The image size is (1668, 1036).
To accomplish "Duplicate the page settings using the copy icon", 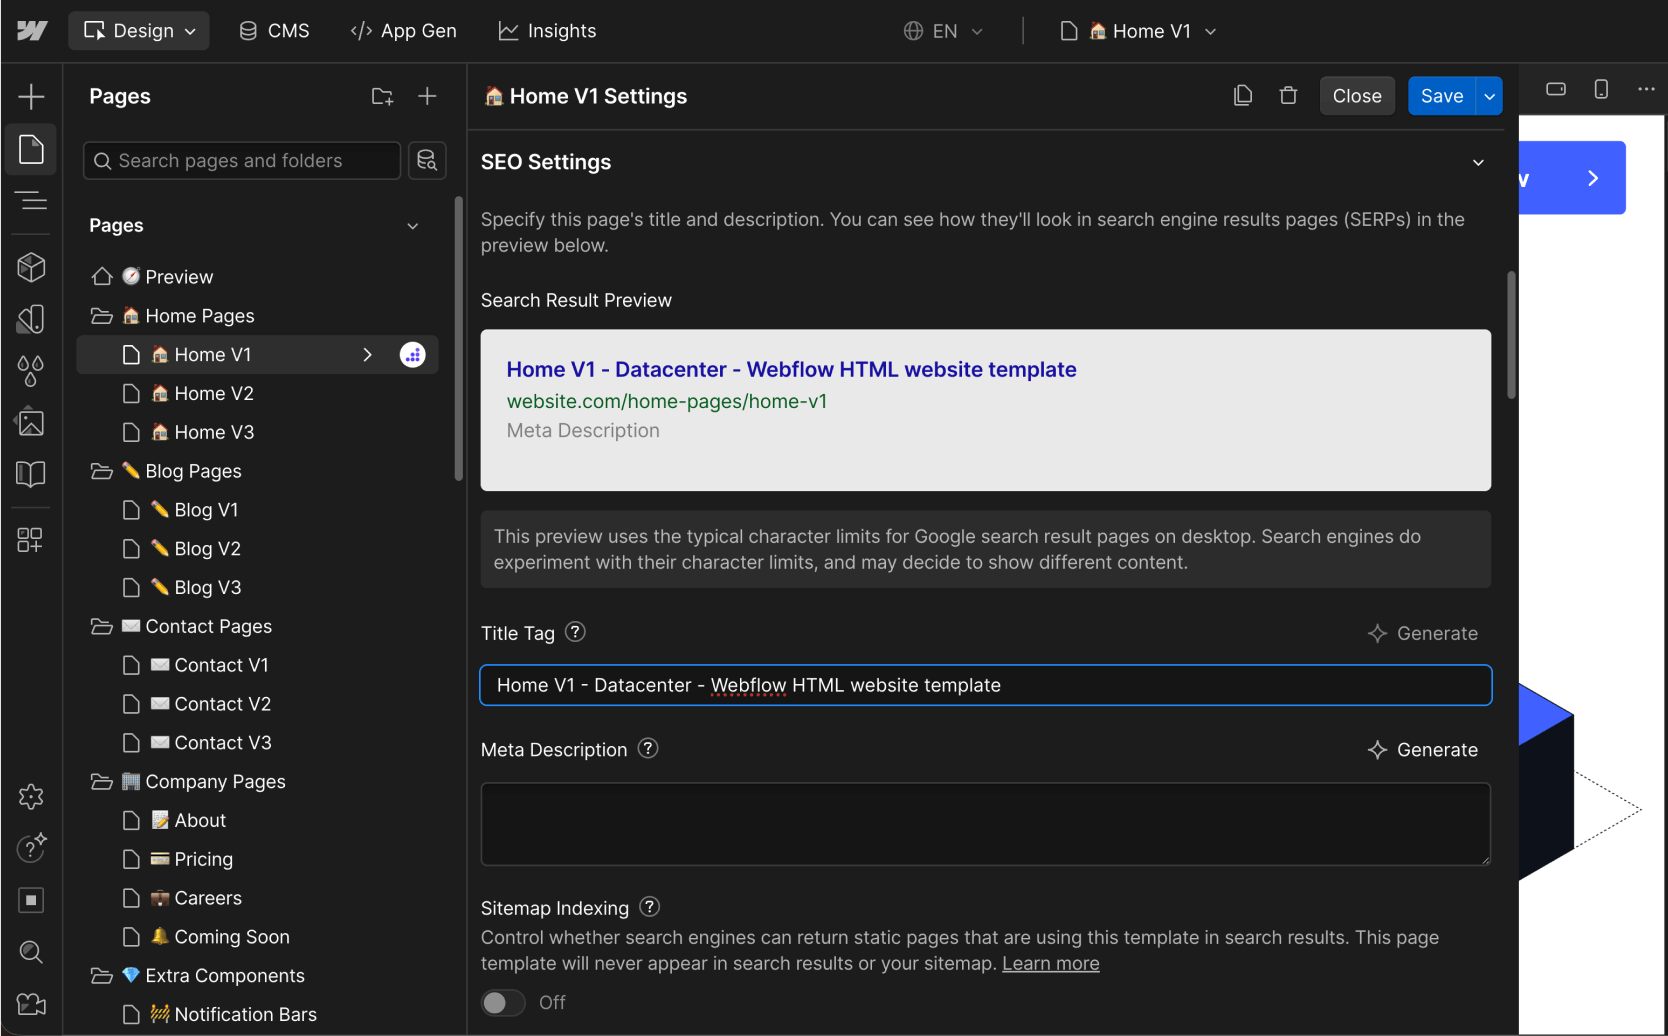I will [1242, 95].
